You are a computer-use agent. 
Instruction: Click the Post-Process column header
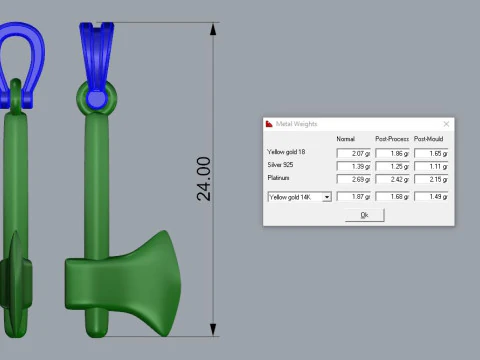tap(392, 139)
